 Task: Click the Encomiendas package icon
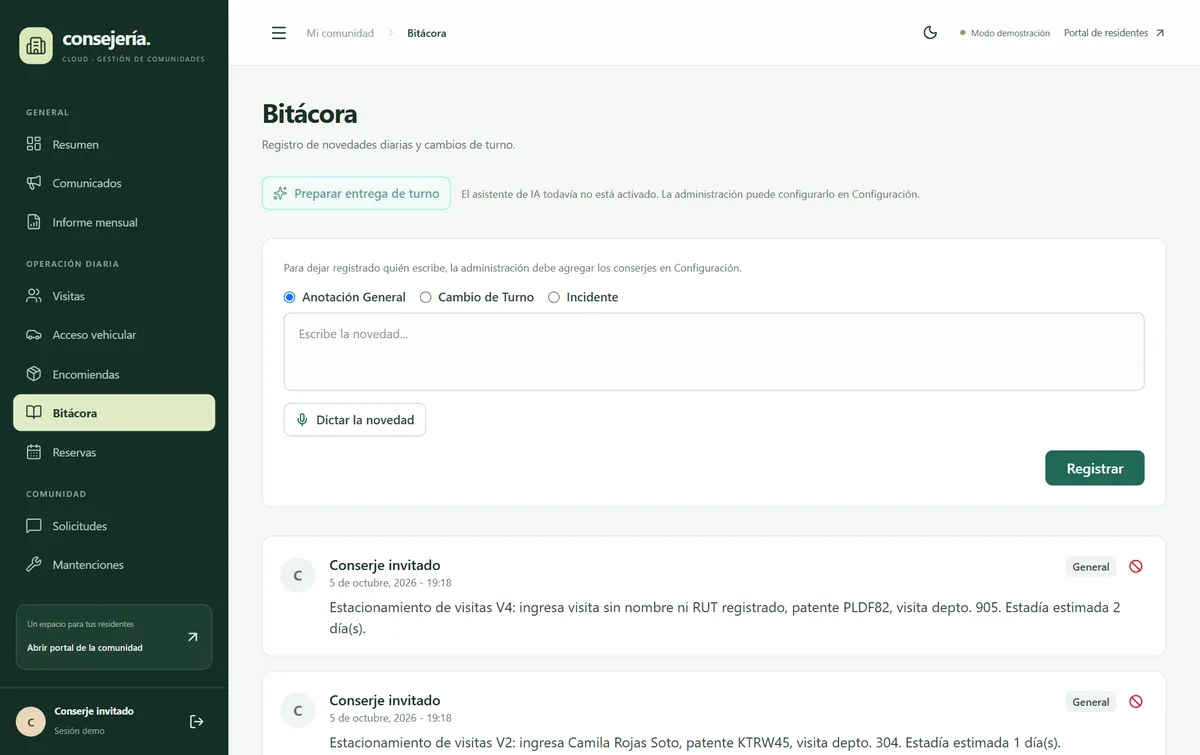coord(34,374)
